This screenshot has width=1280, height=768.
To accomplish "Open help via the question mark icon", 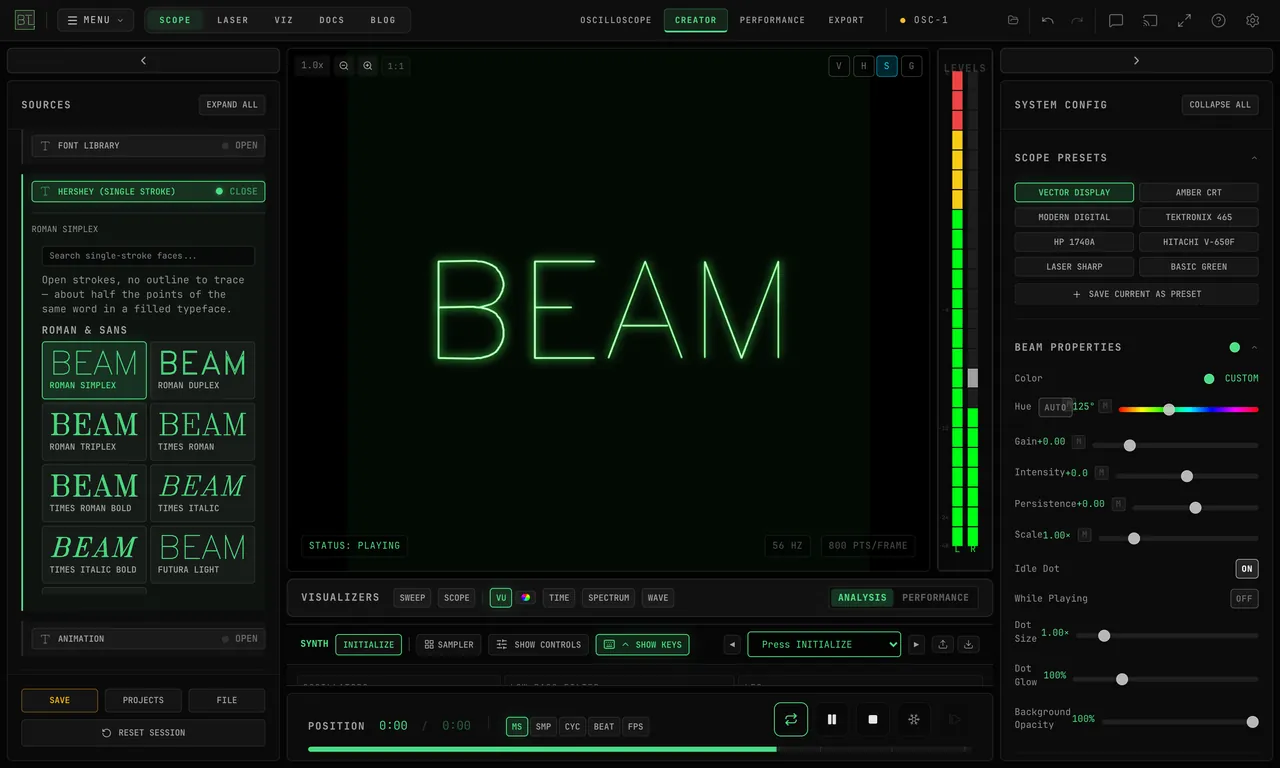I will (1218, 20).
